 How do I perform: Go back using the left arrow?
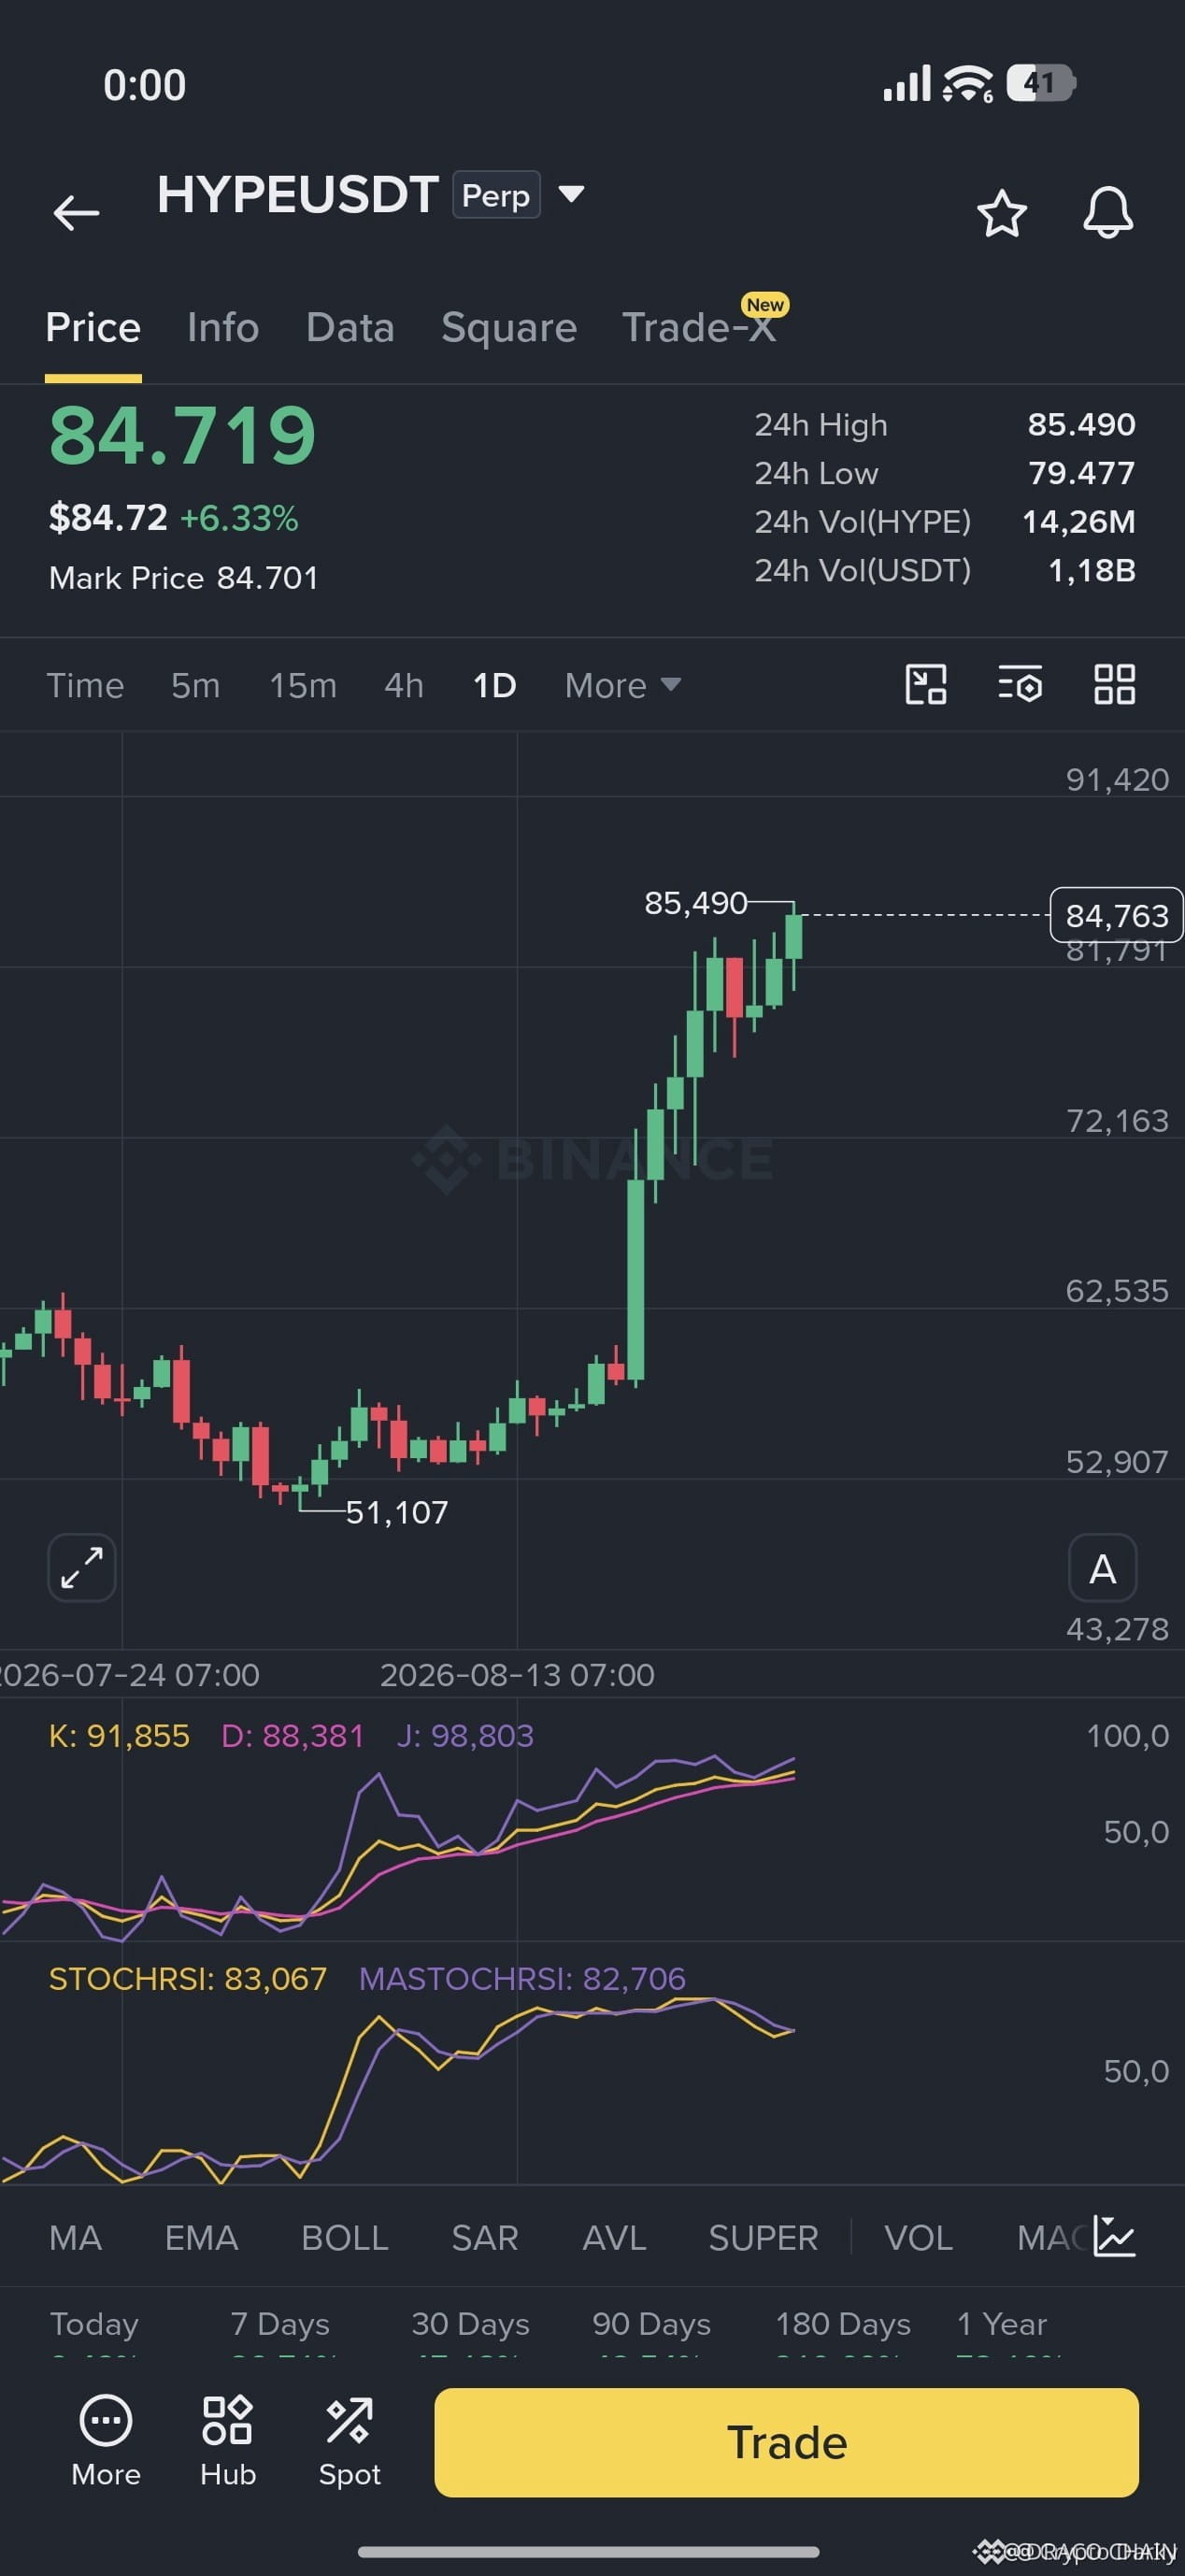(76, 213)
